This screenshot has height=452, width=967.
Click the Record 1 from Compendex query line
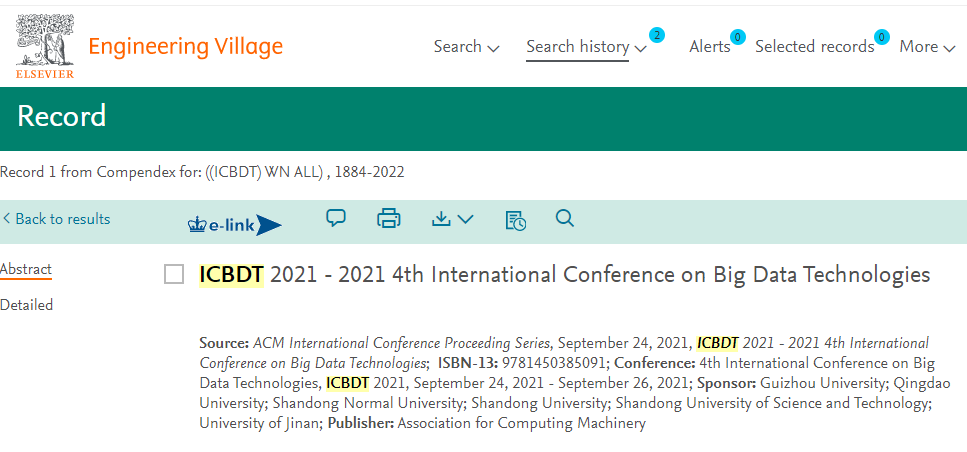click(202, 172)
